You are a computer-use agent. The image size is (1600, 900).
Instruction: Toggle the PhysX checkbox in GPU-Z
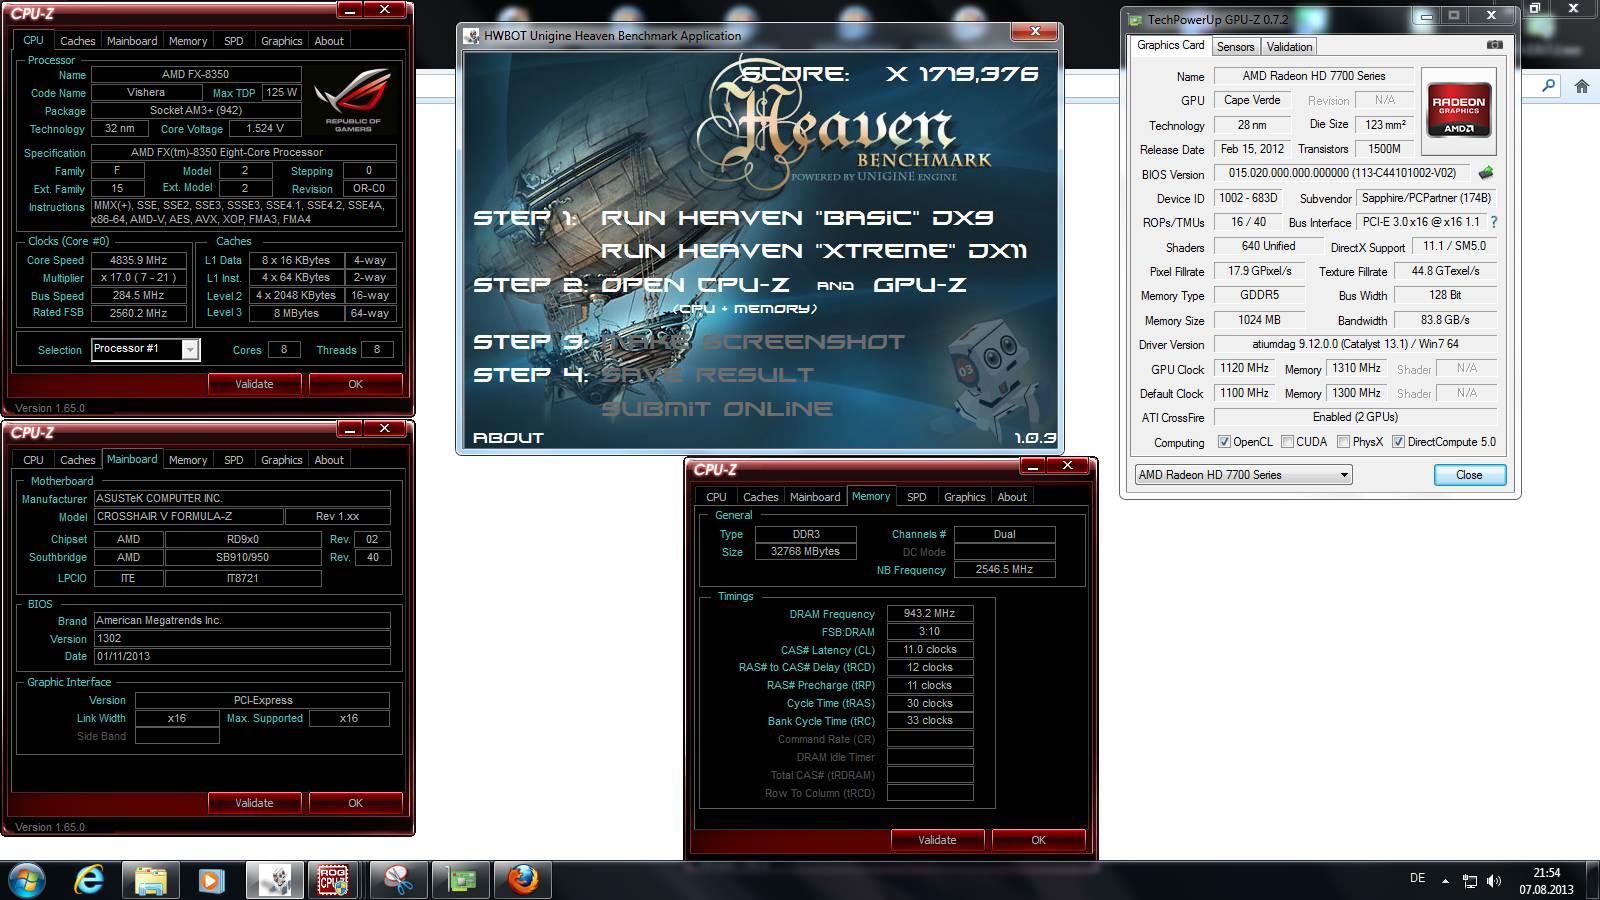coord(1344,442)
